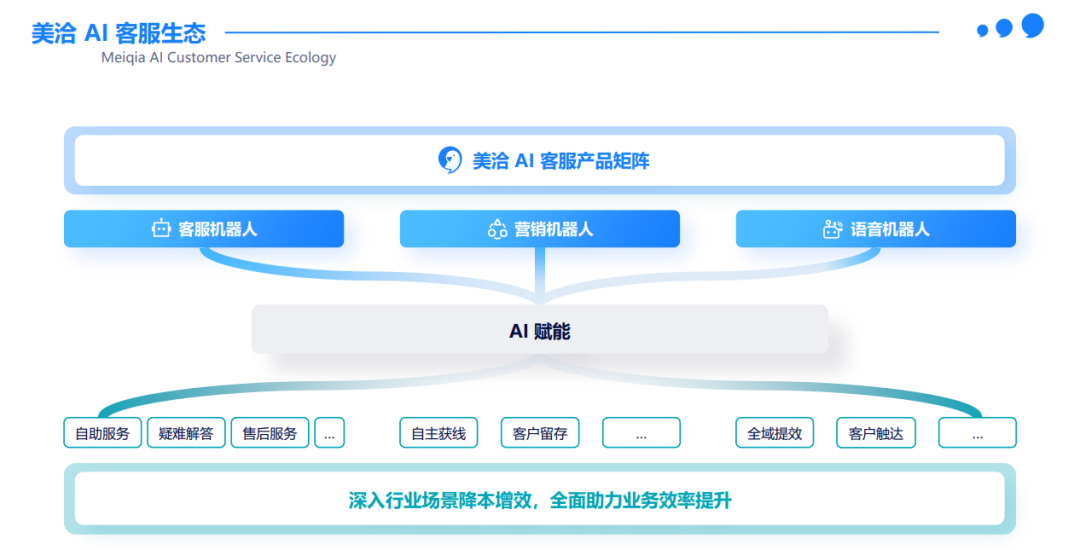This screenshot has height=550, width=1080.
Task: Select the 自主获线 tag
Action: click(x=439, y=433)
